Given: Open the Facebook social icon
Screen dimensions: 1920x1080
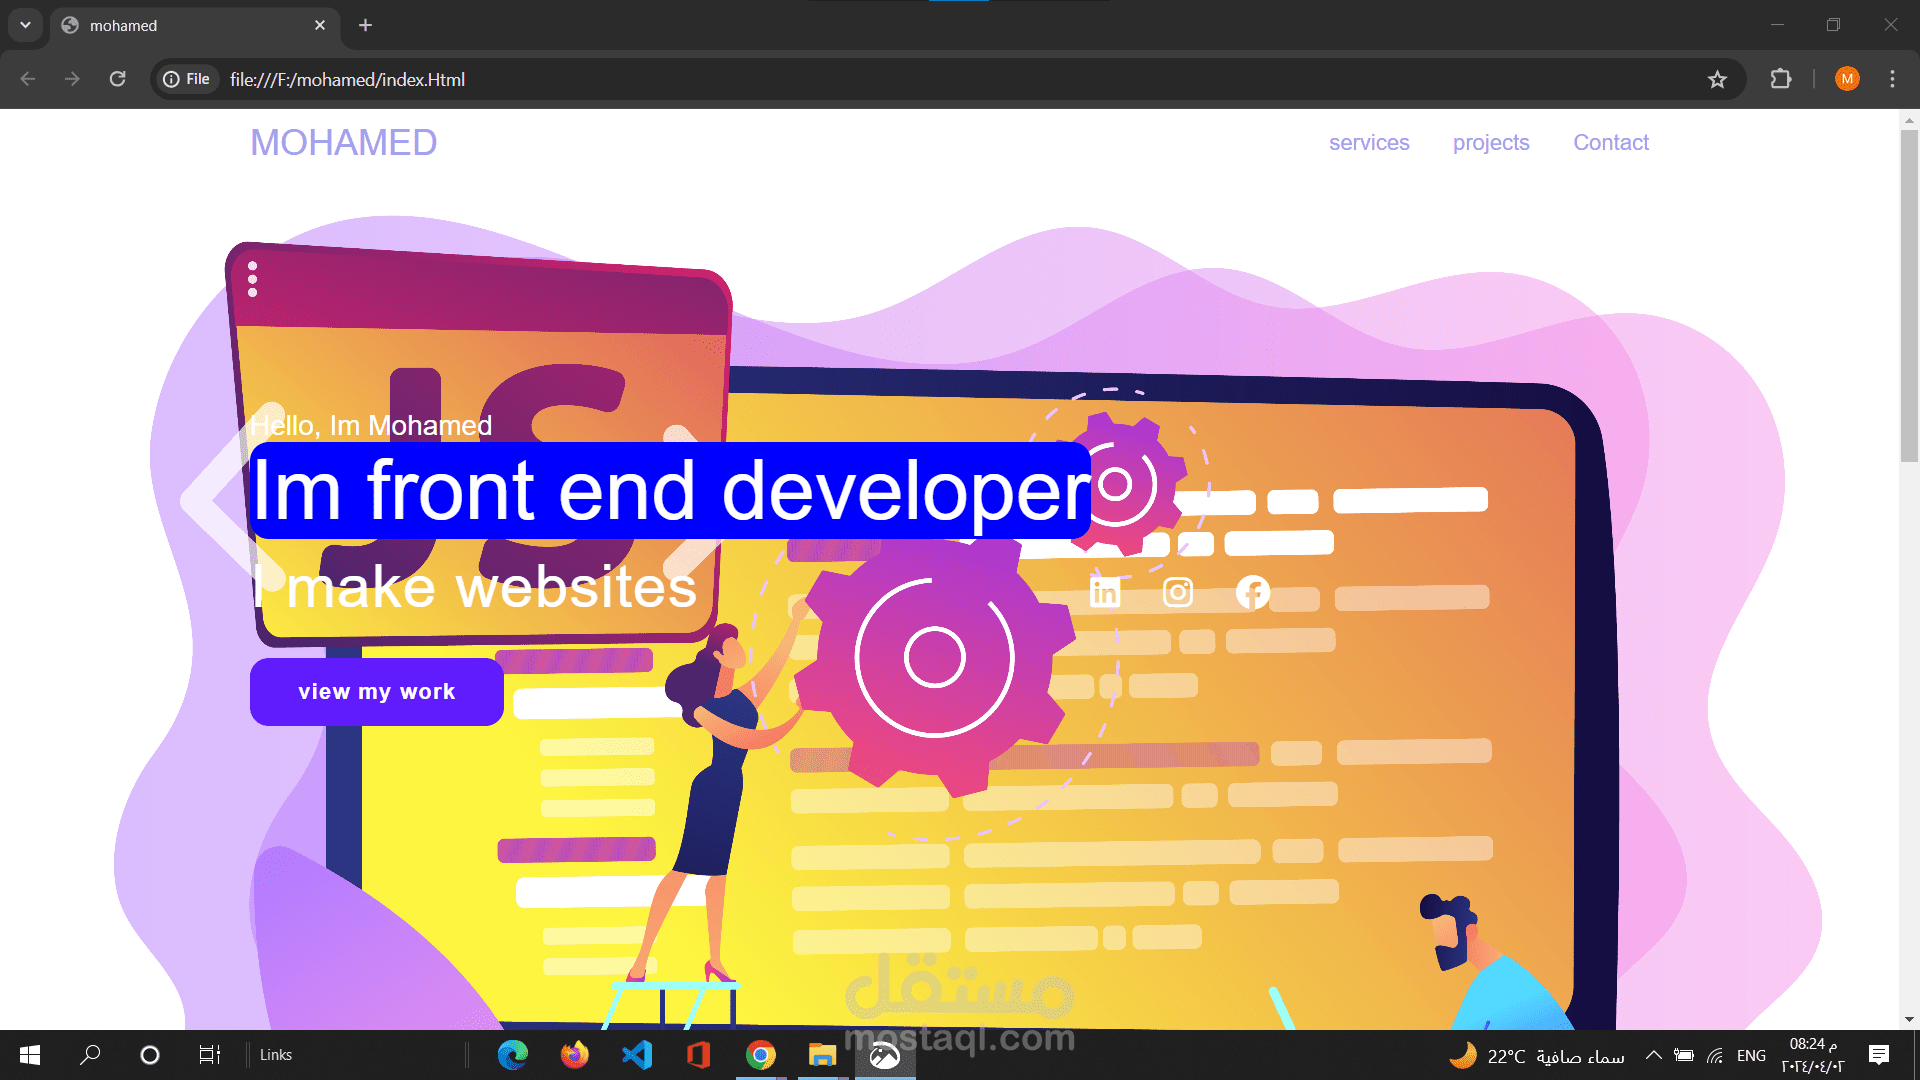Looking at the screenshot, I should pyautogui.click(x=1252, y=592).
